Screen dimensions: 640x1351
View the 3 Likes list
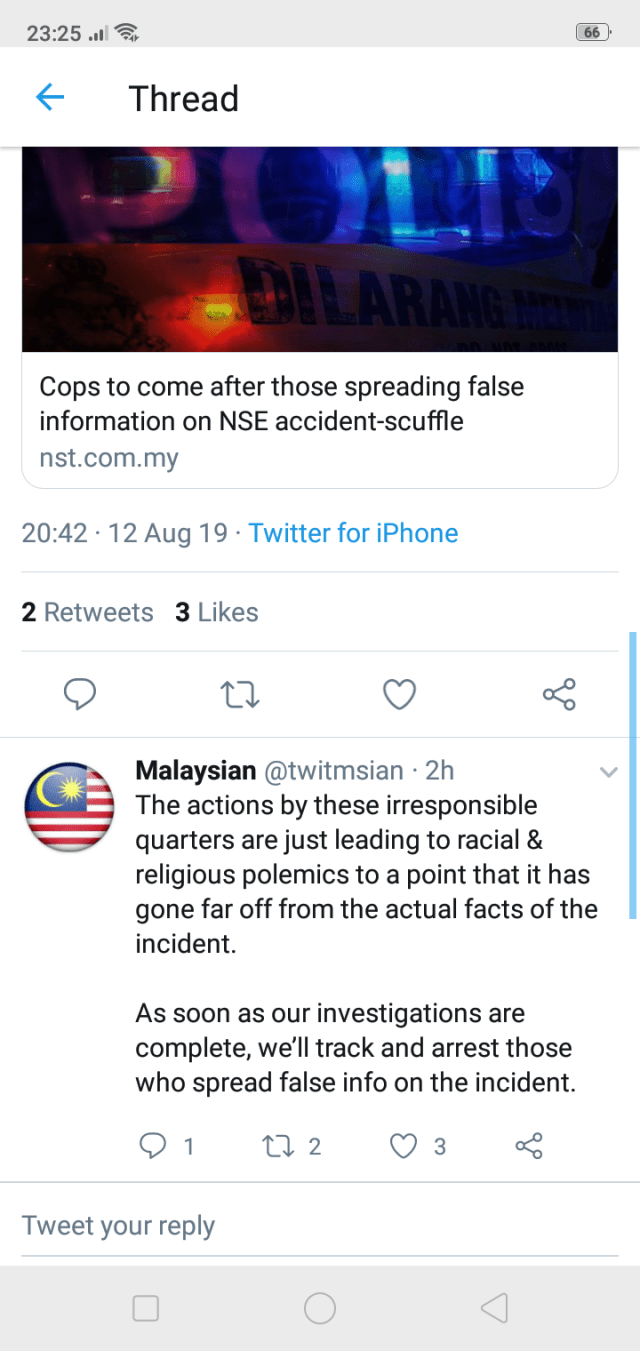(217, 612)
